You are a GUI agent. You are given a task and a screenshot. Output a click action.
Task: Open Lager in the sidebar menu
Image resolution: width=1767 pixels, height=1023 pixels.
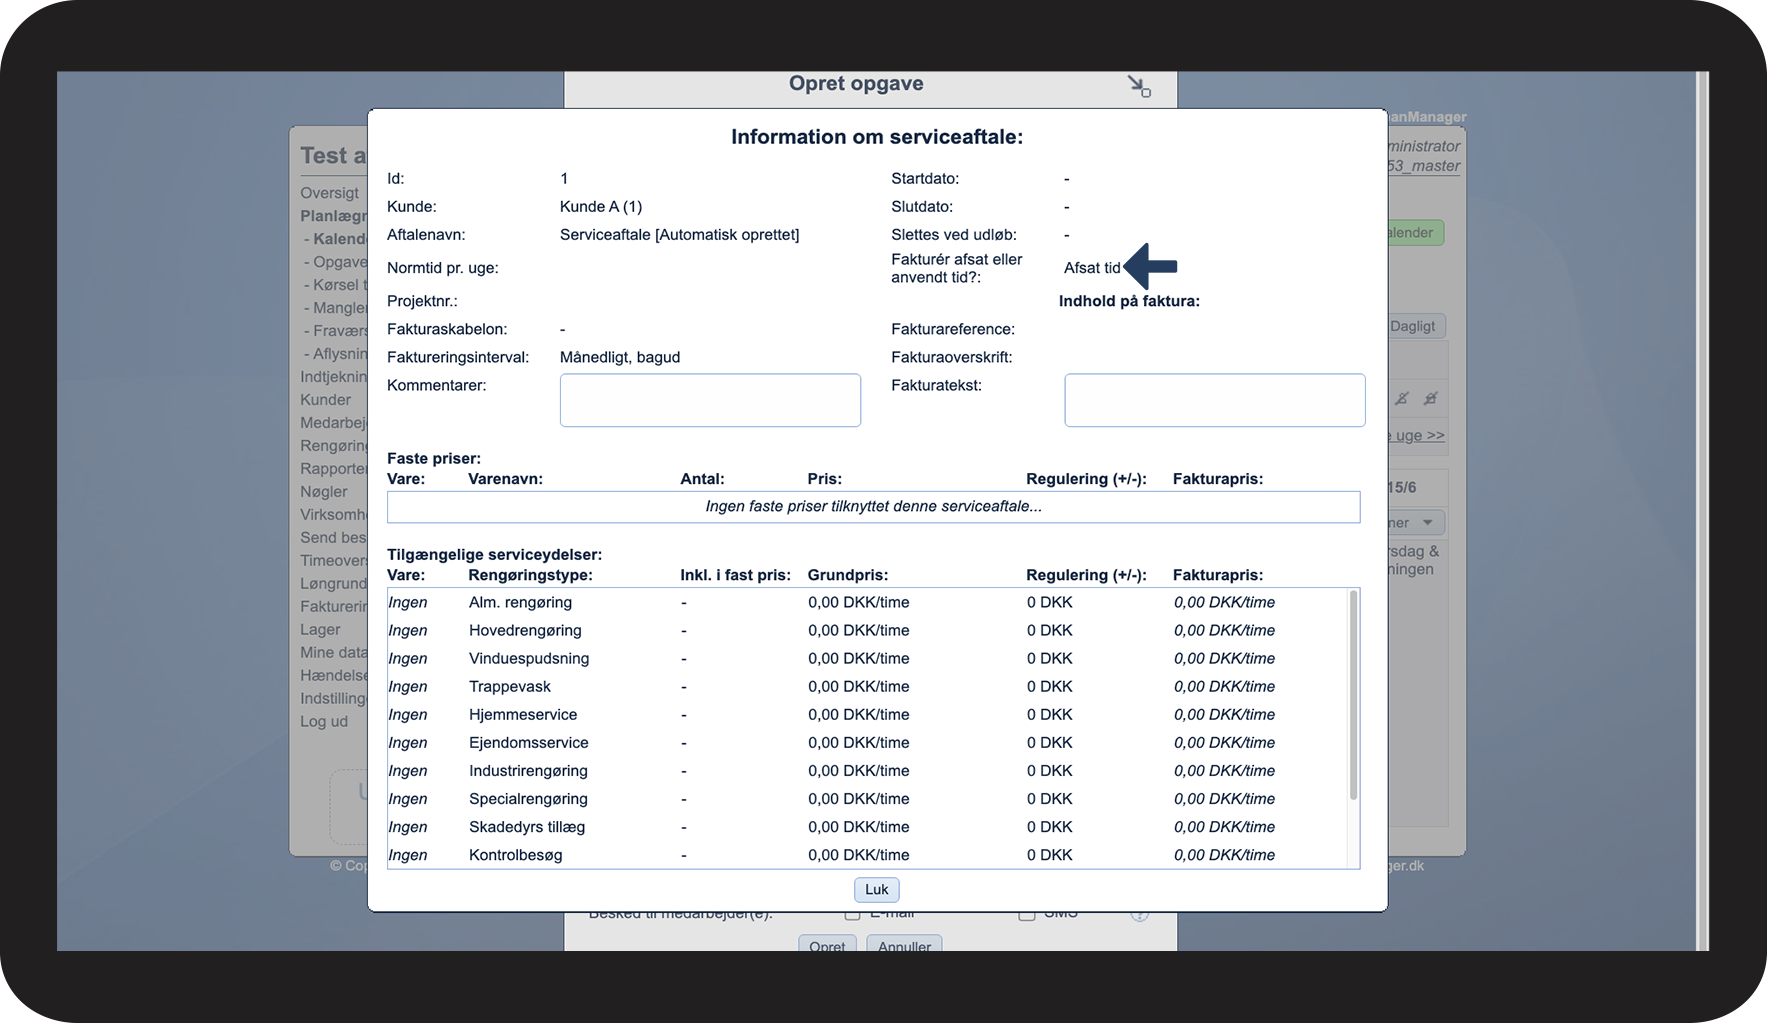tap(321, 630)
